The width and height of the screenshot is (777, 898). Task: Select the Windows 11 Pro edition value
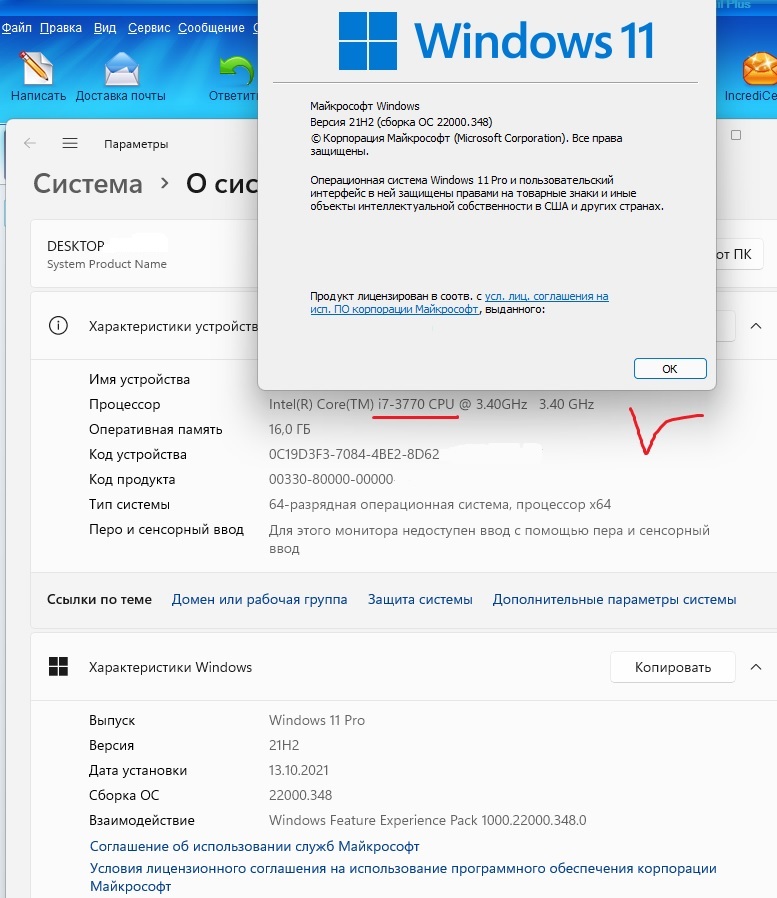tap(317, 720)
